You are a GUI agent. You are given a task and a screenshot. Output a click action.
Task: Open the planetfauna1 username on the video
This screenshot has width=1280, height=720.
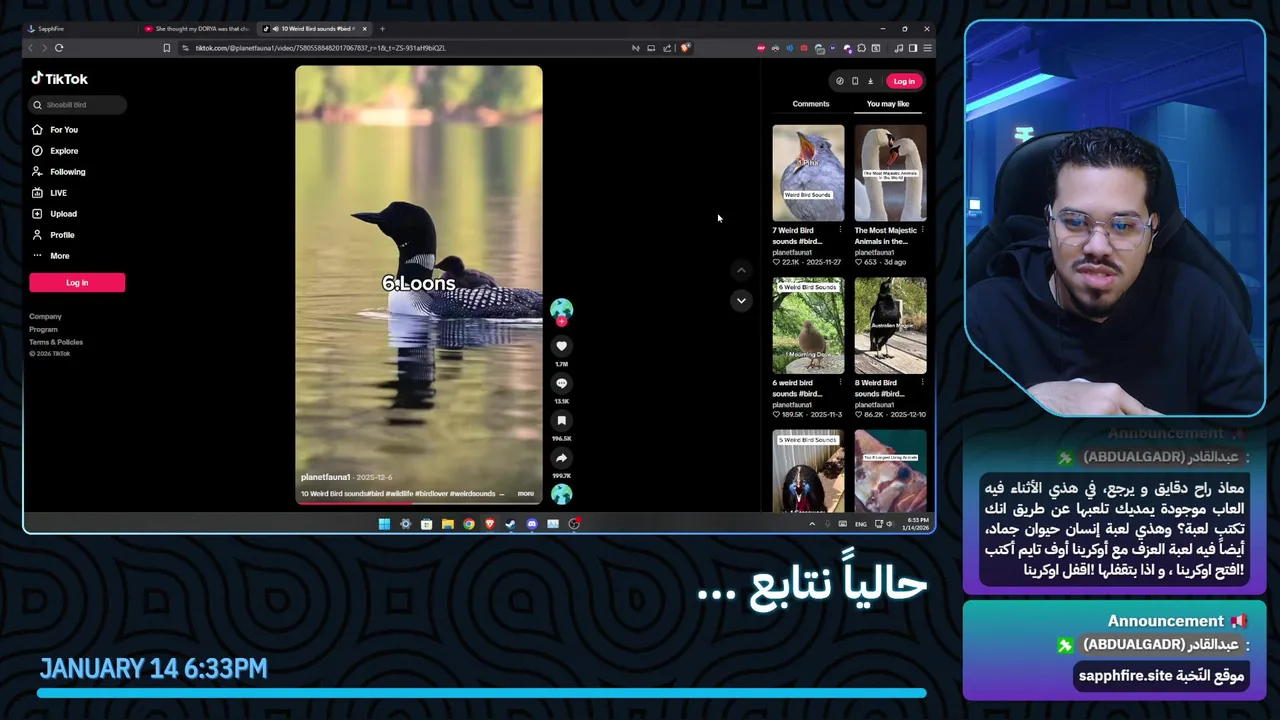[x=325, y=477]
